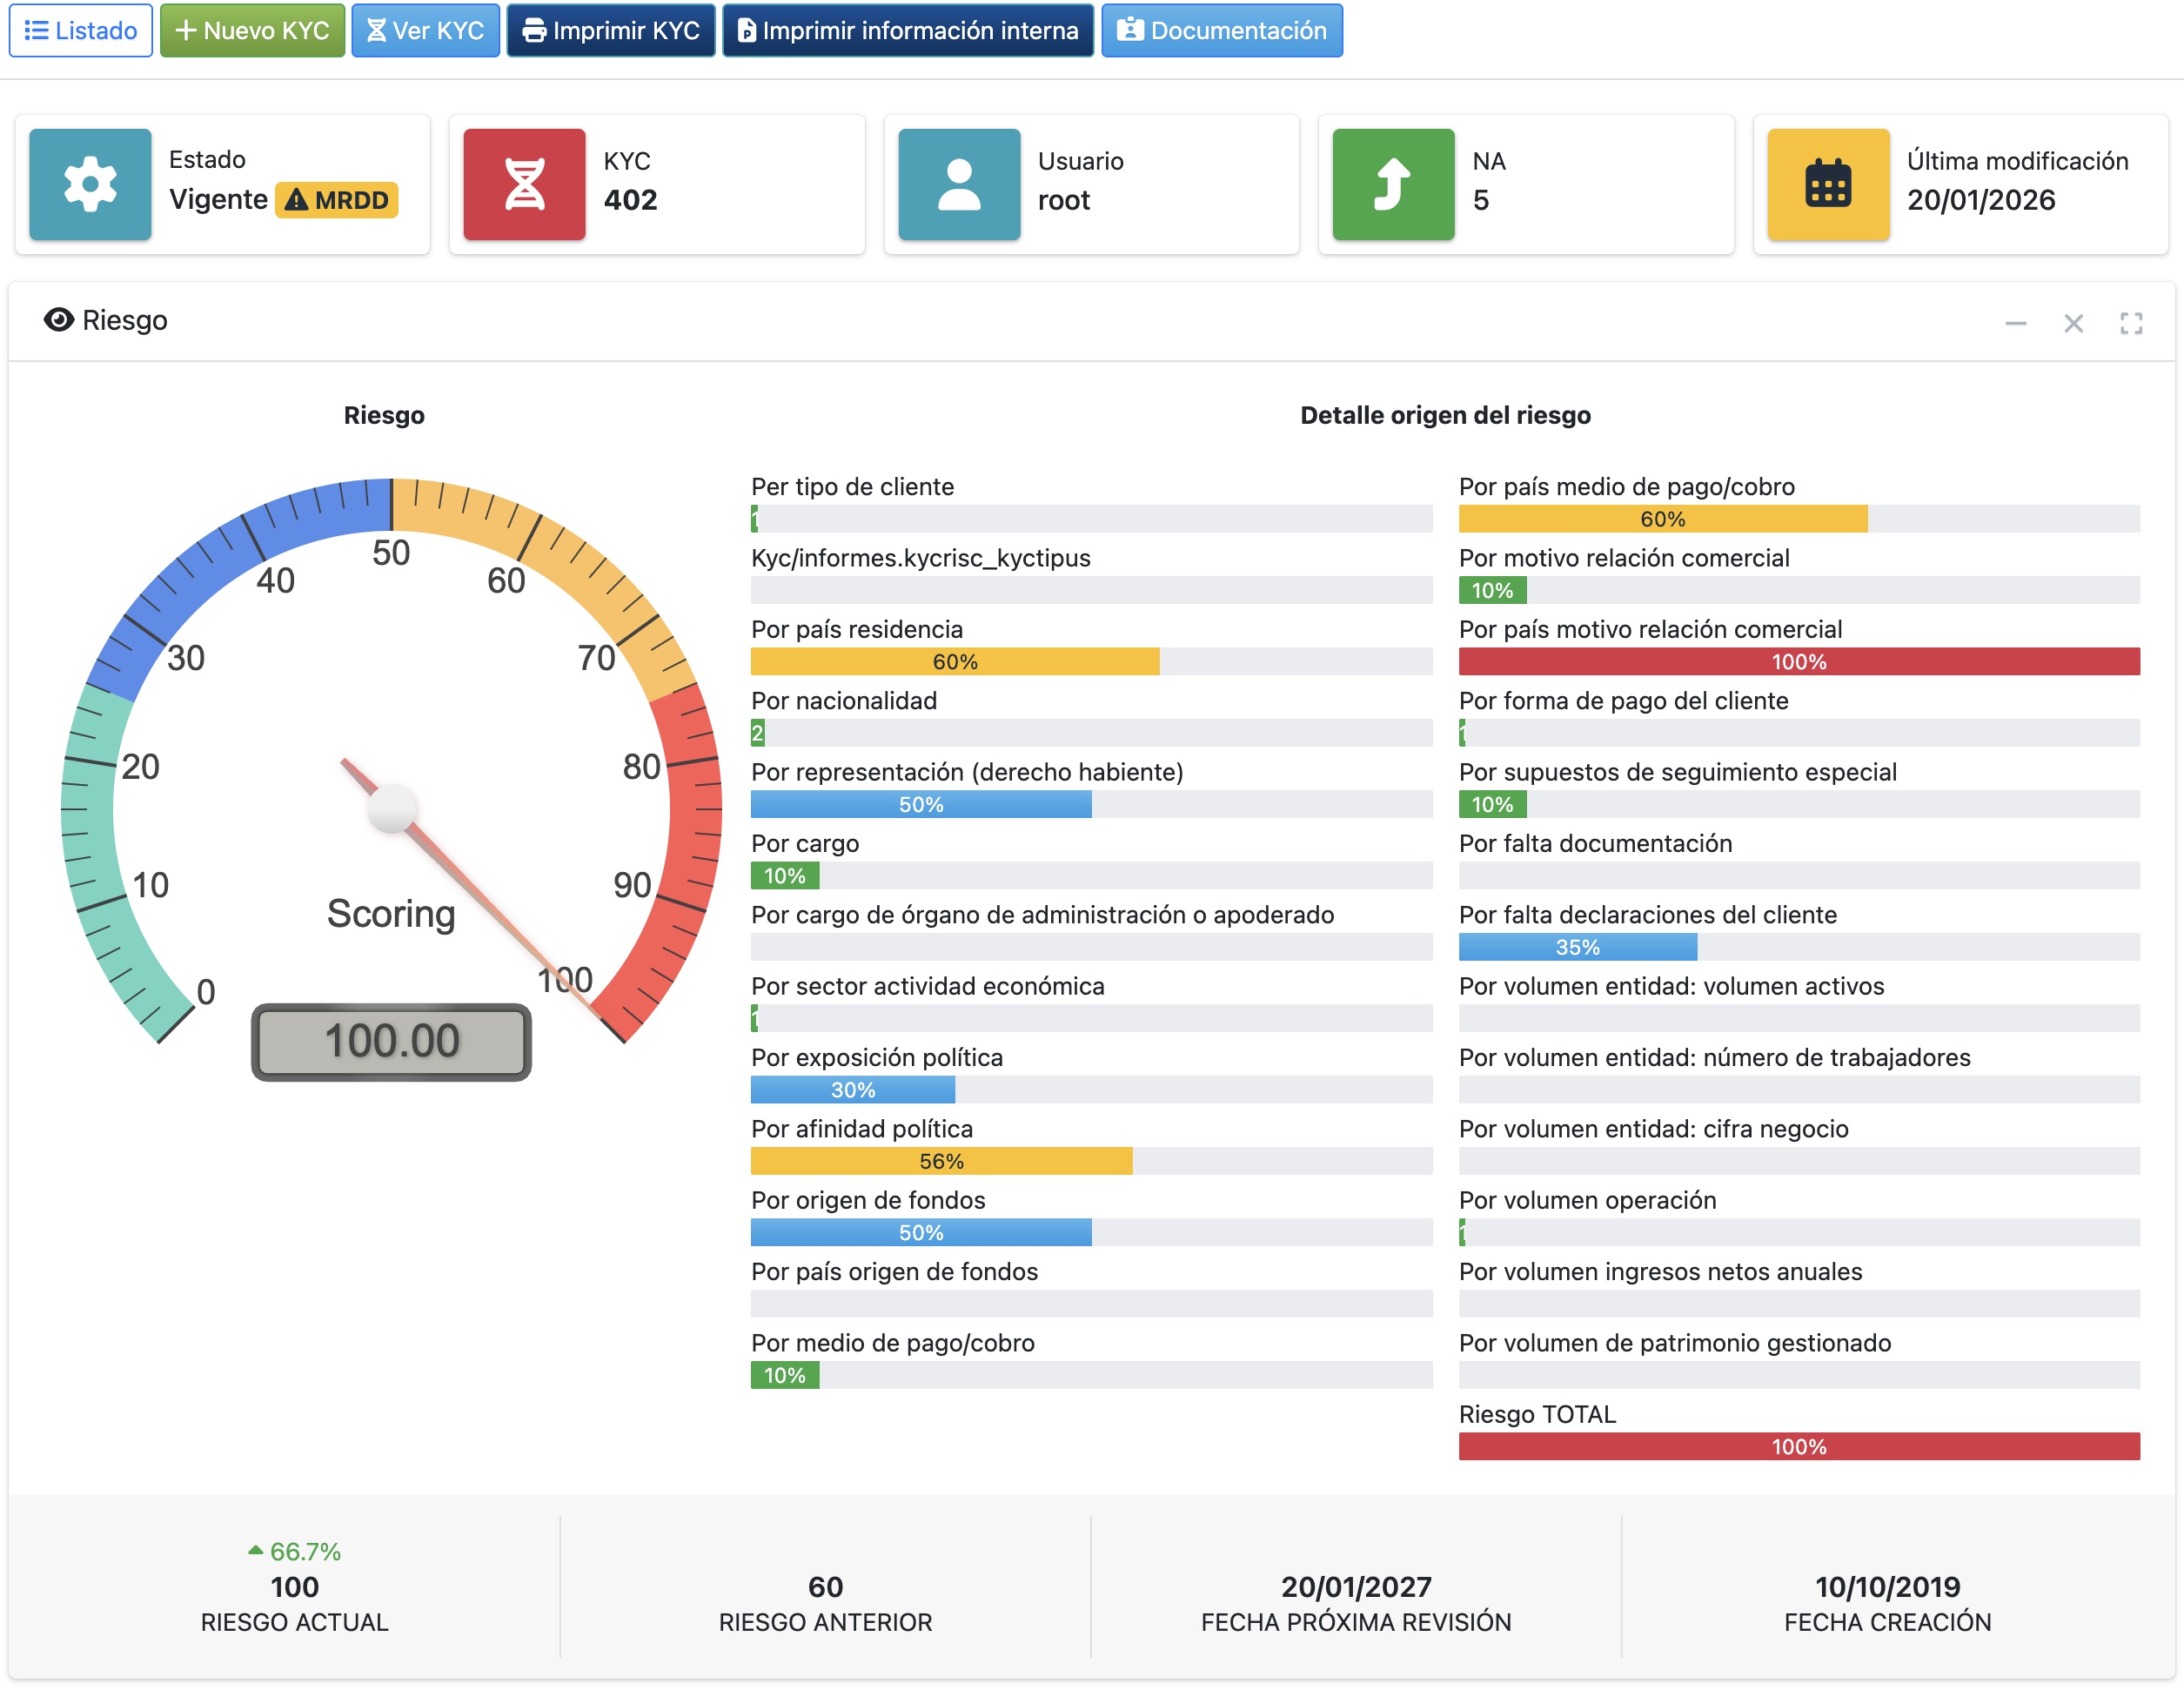
Task: Click the 100% Riesgo TOTAL bar
Action: pyautogui.click(x=1799, y=1446)
